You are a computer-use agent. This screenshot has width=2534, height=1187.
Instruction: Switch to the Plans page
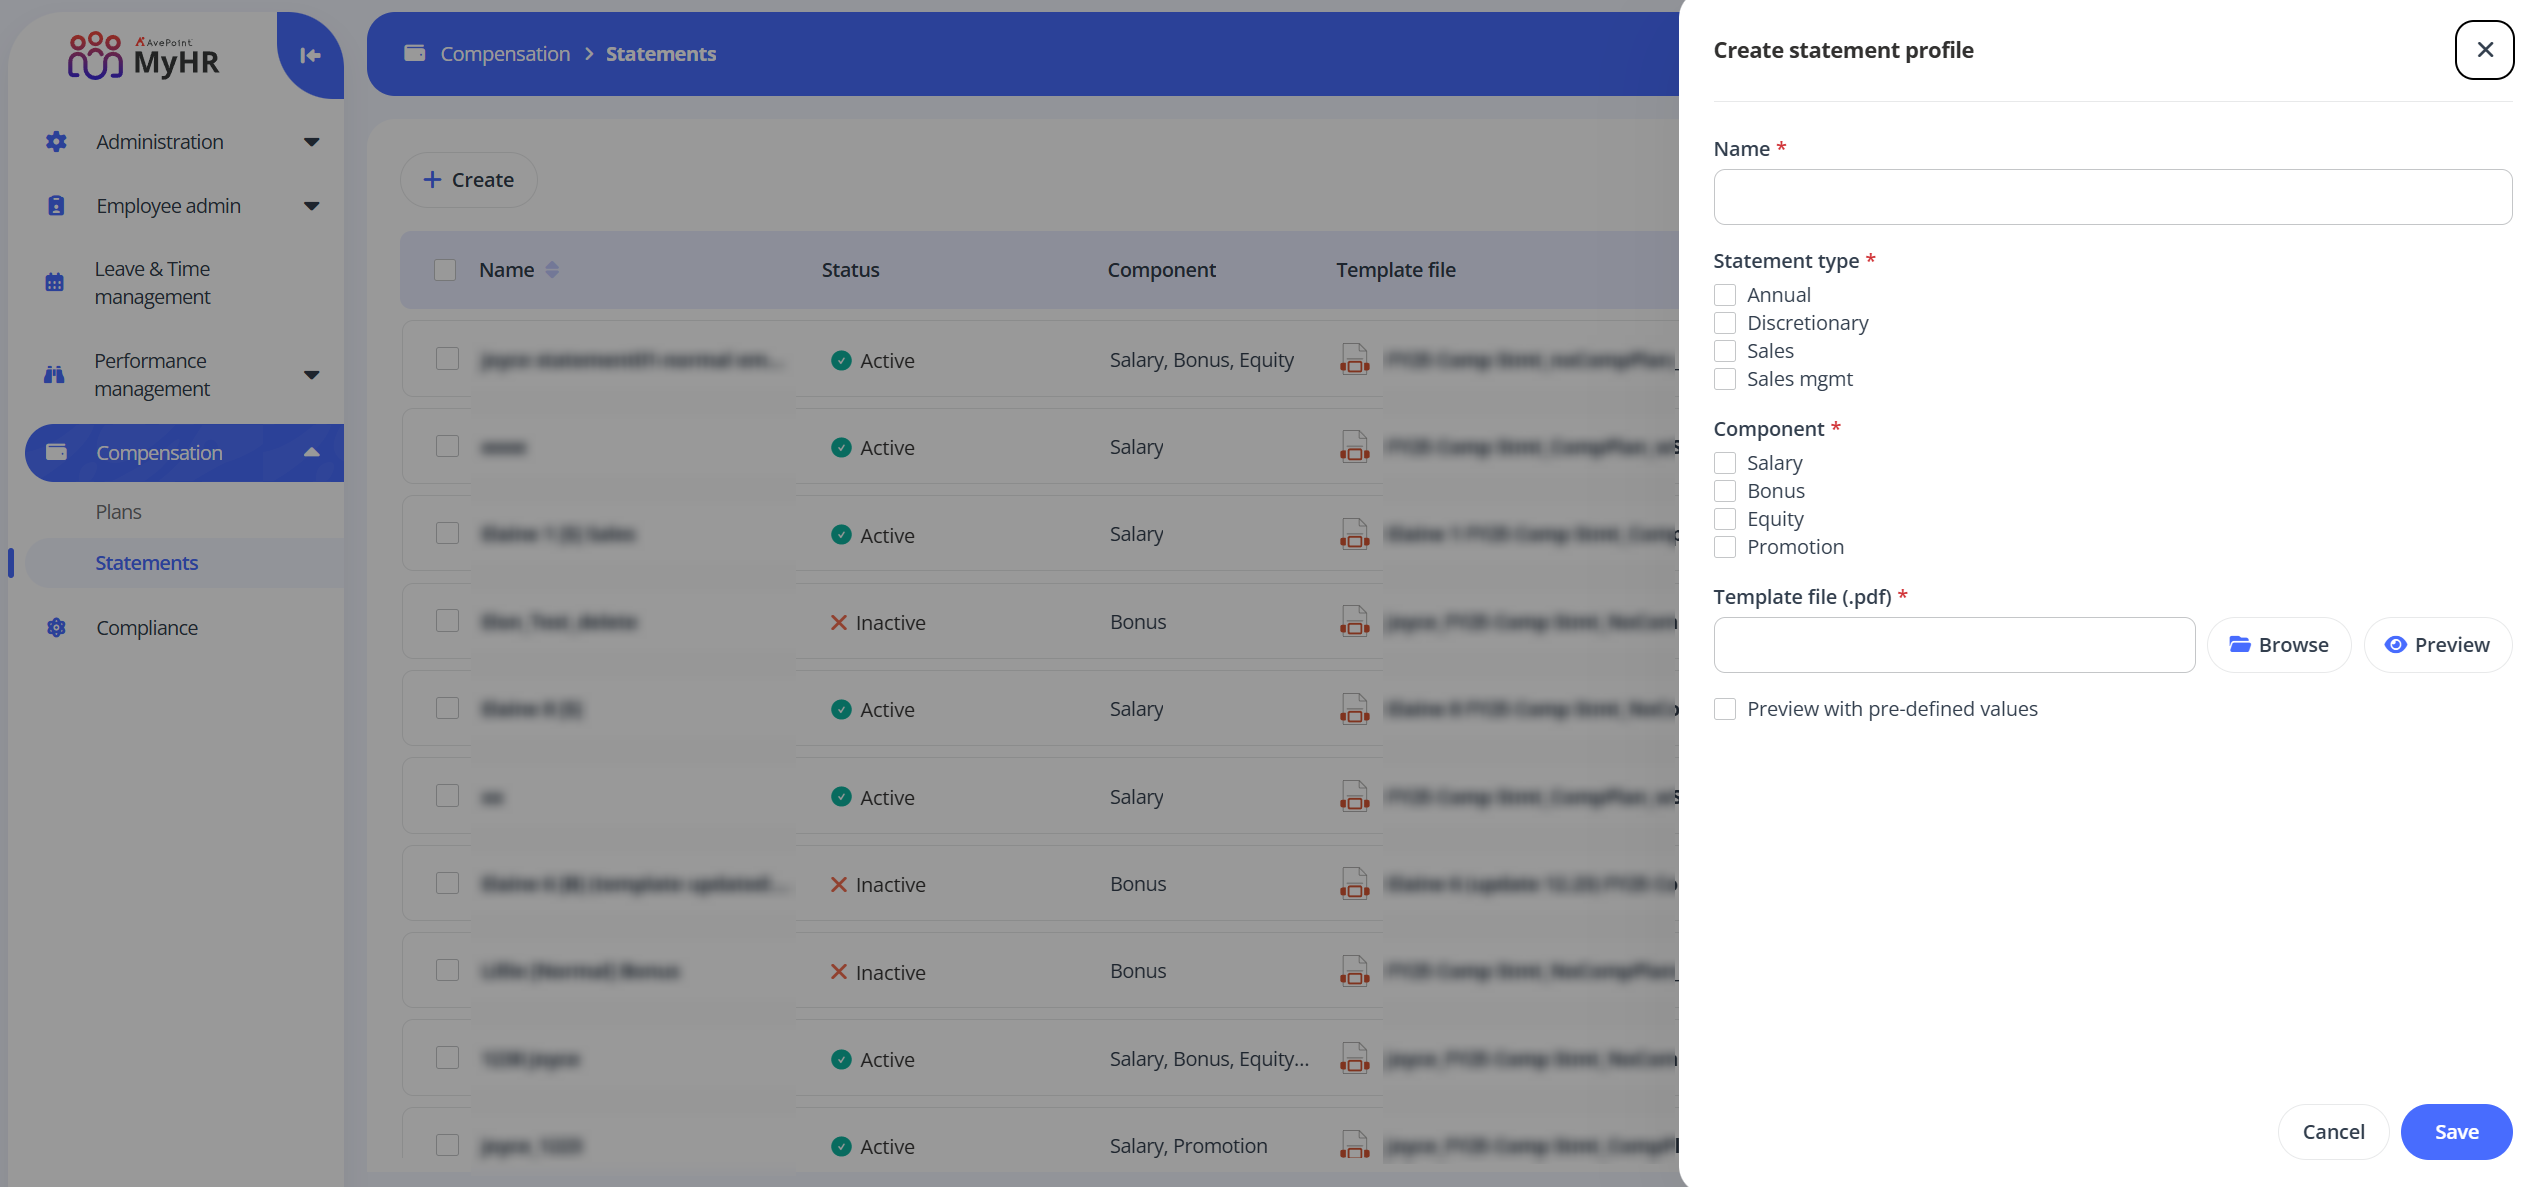pyautogui.click(x=117, y=511)
